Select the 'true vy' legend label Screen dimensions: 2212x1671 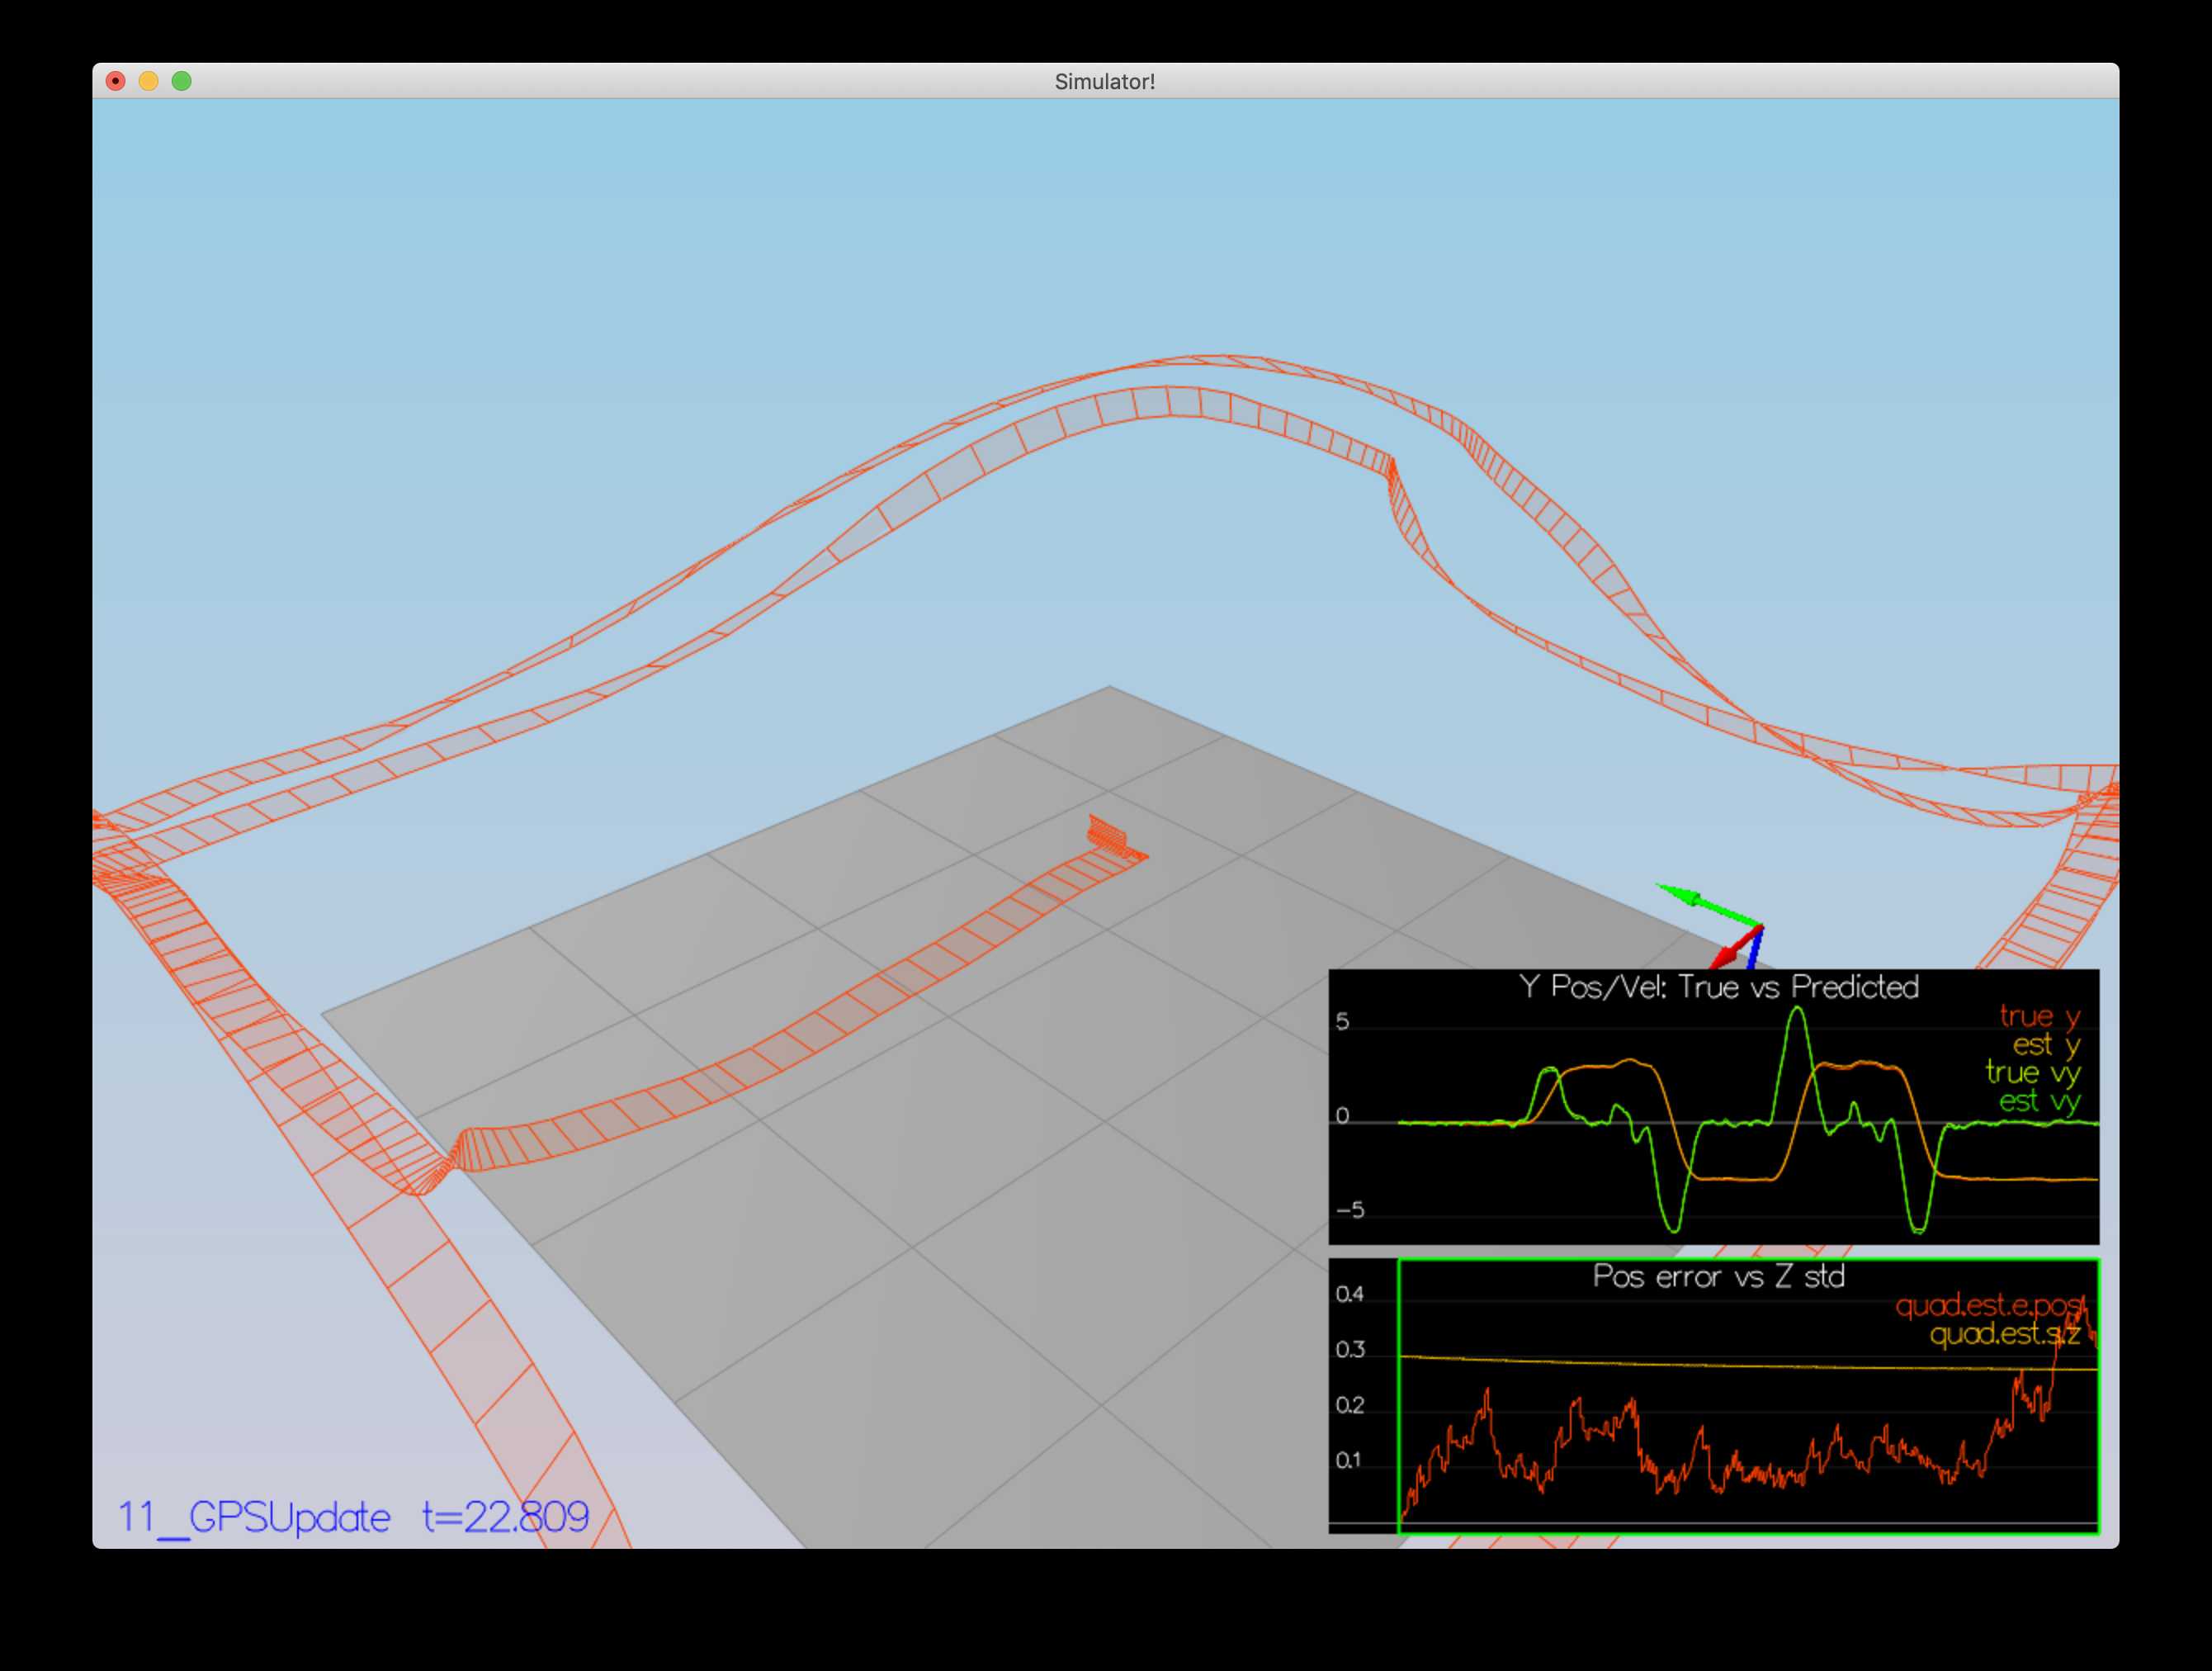pyautogui.click(x=2032, y=1073)
